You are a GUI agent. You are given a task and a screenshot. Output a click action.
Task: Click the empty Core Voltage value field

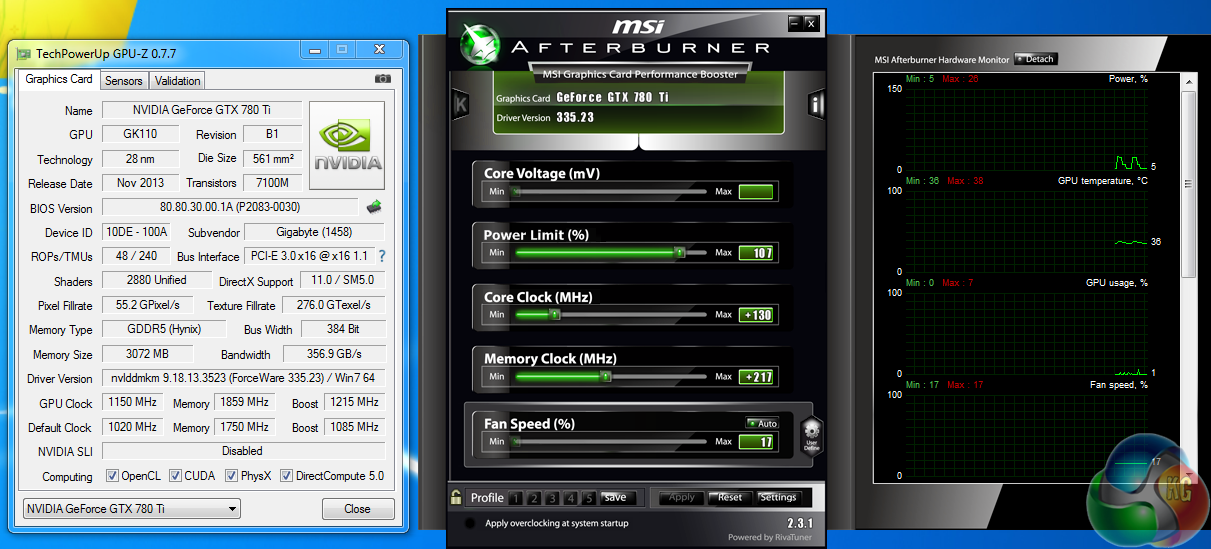756,191
